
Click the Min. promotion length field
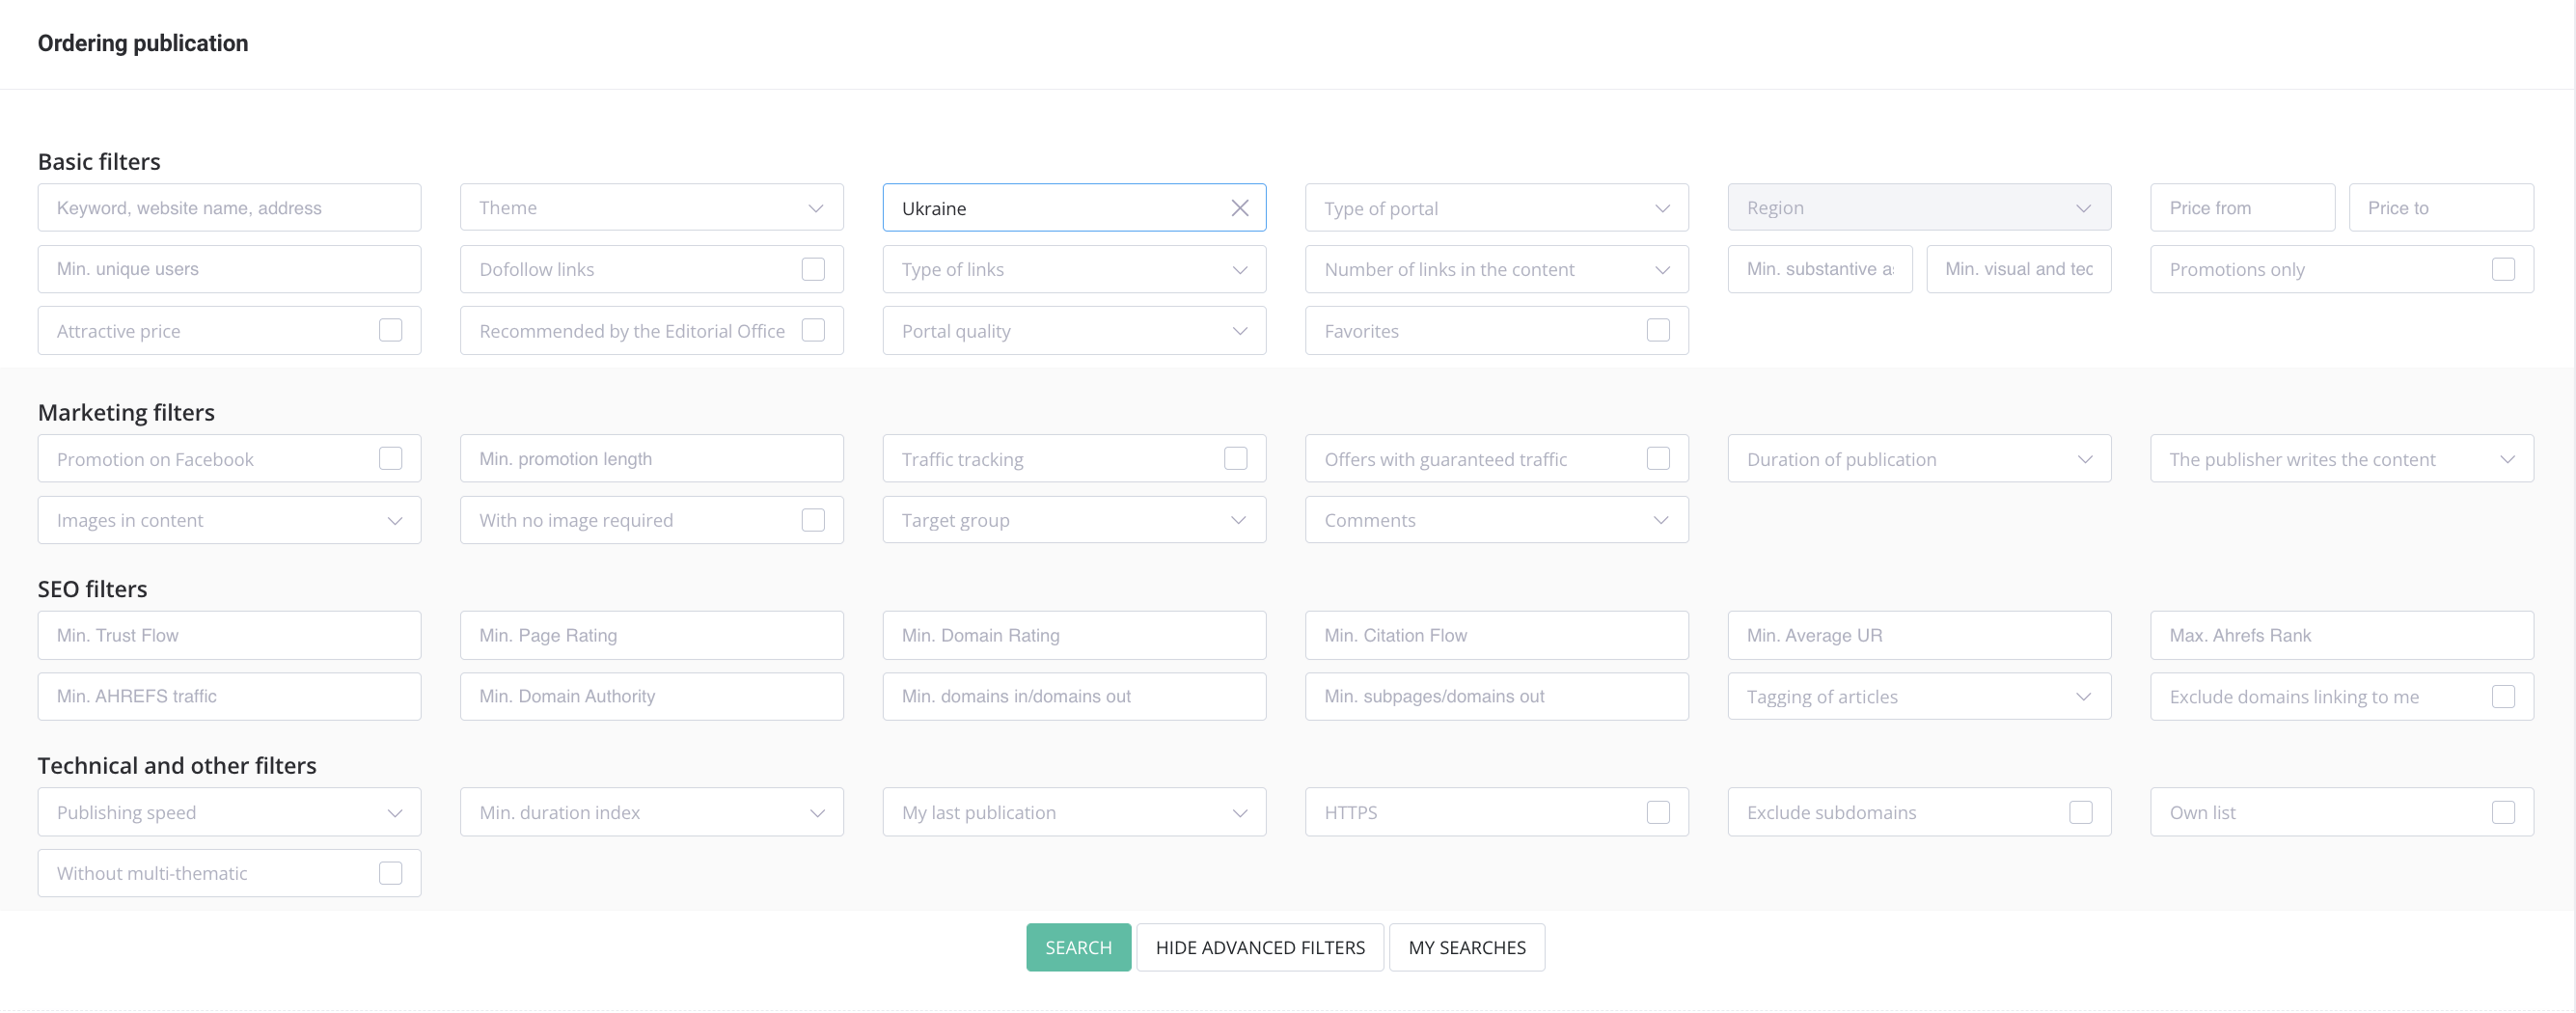point(652,458)
